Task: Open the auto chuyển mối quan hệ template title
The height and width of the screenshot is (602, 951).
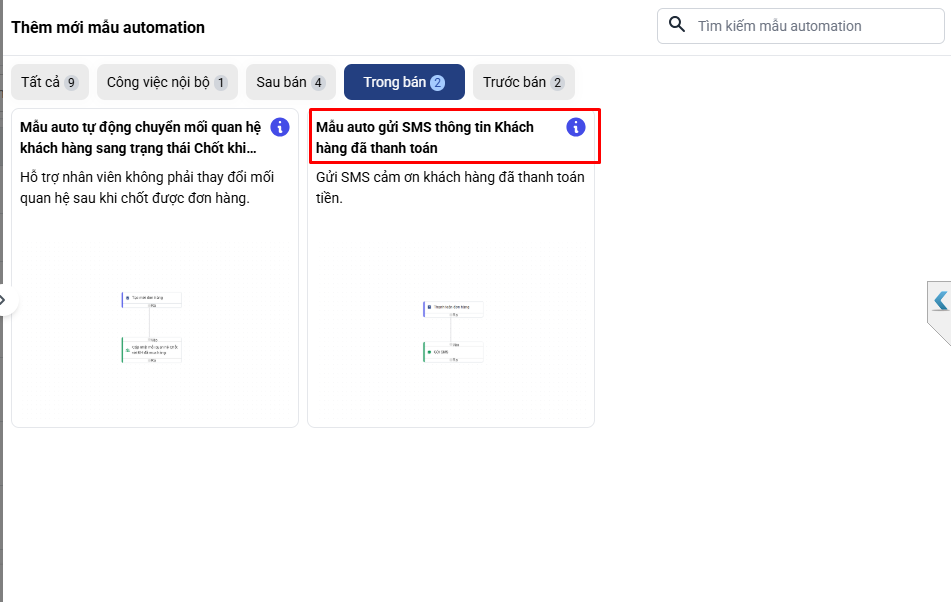Action: tap(138, 138)
